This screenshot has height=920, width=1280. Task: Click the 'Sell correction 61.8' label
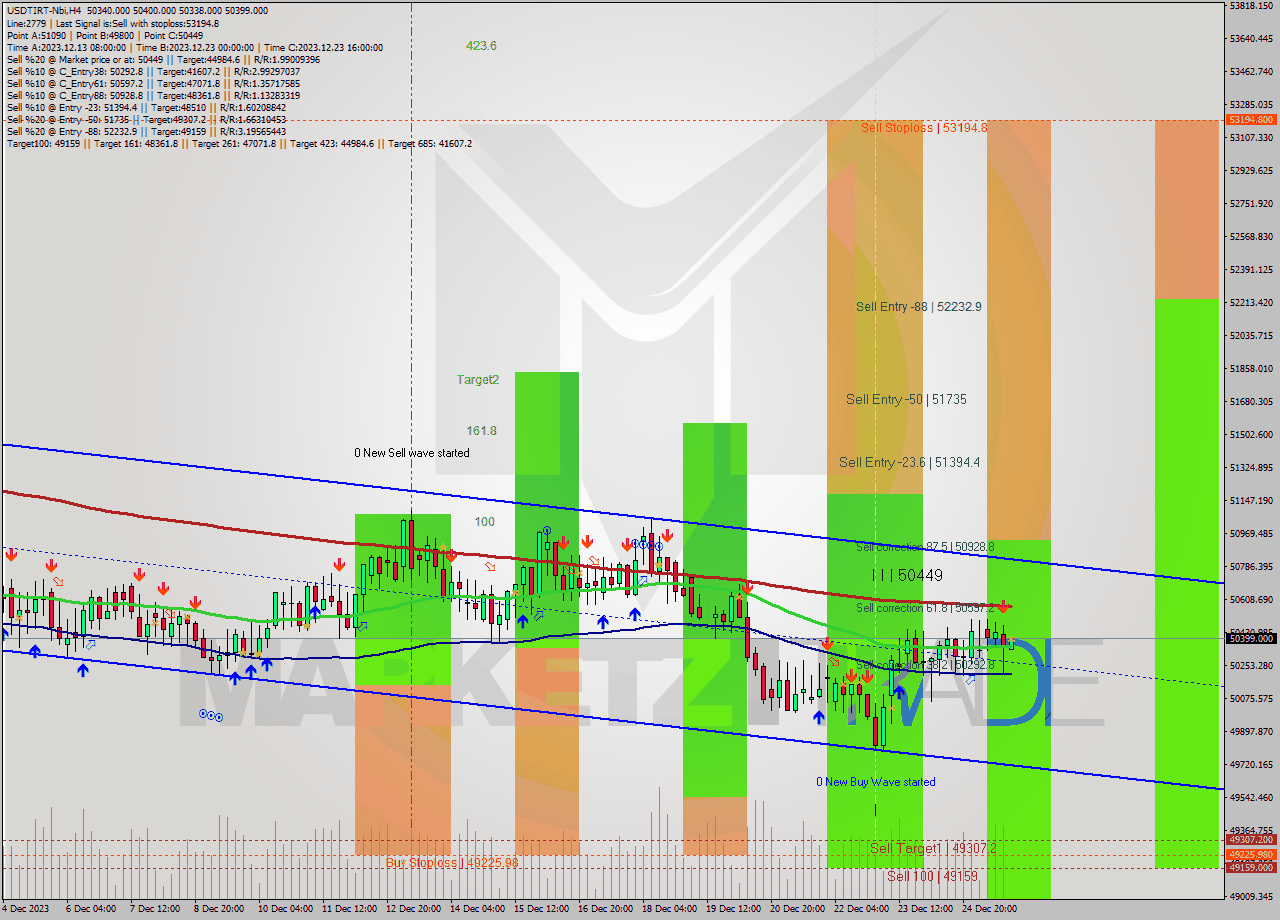click(925, 608)
